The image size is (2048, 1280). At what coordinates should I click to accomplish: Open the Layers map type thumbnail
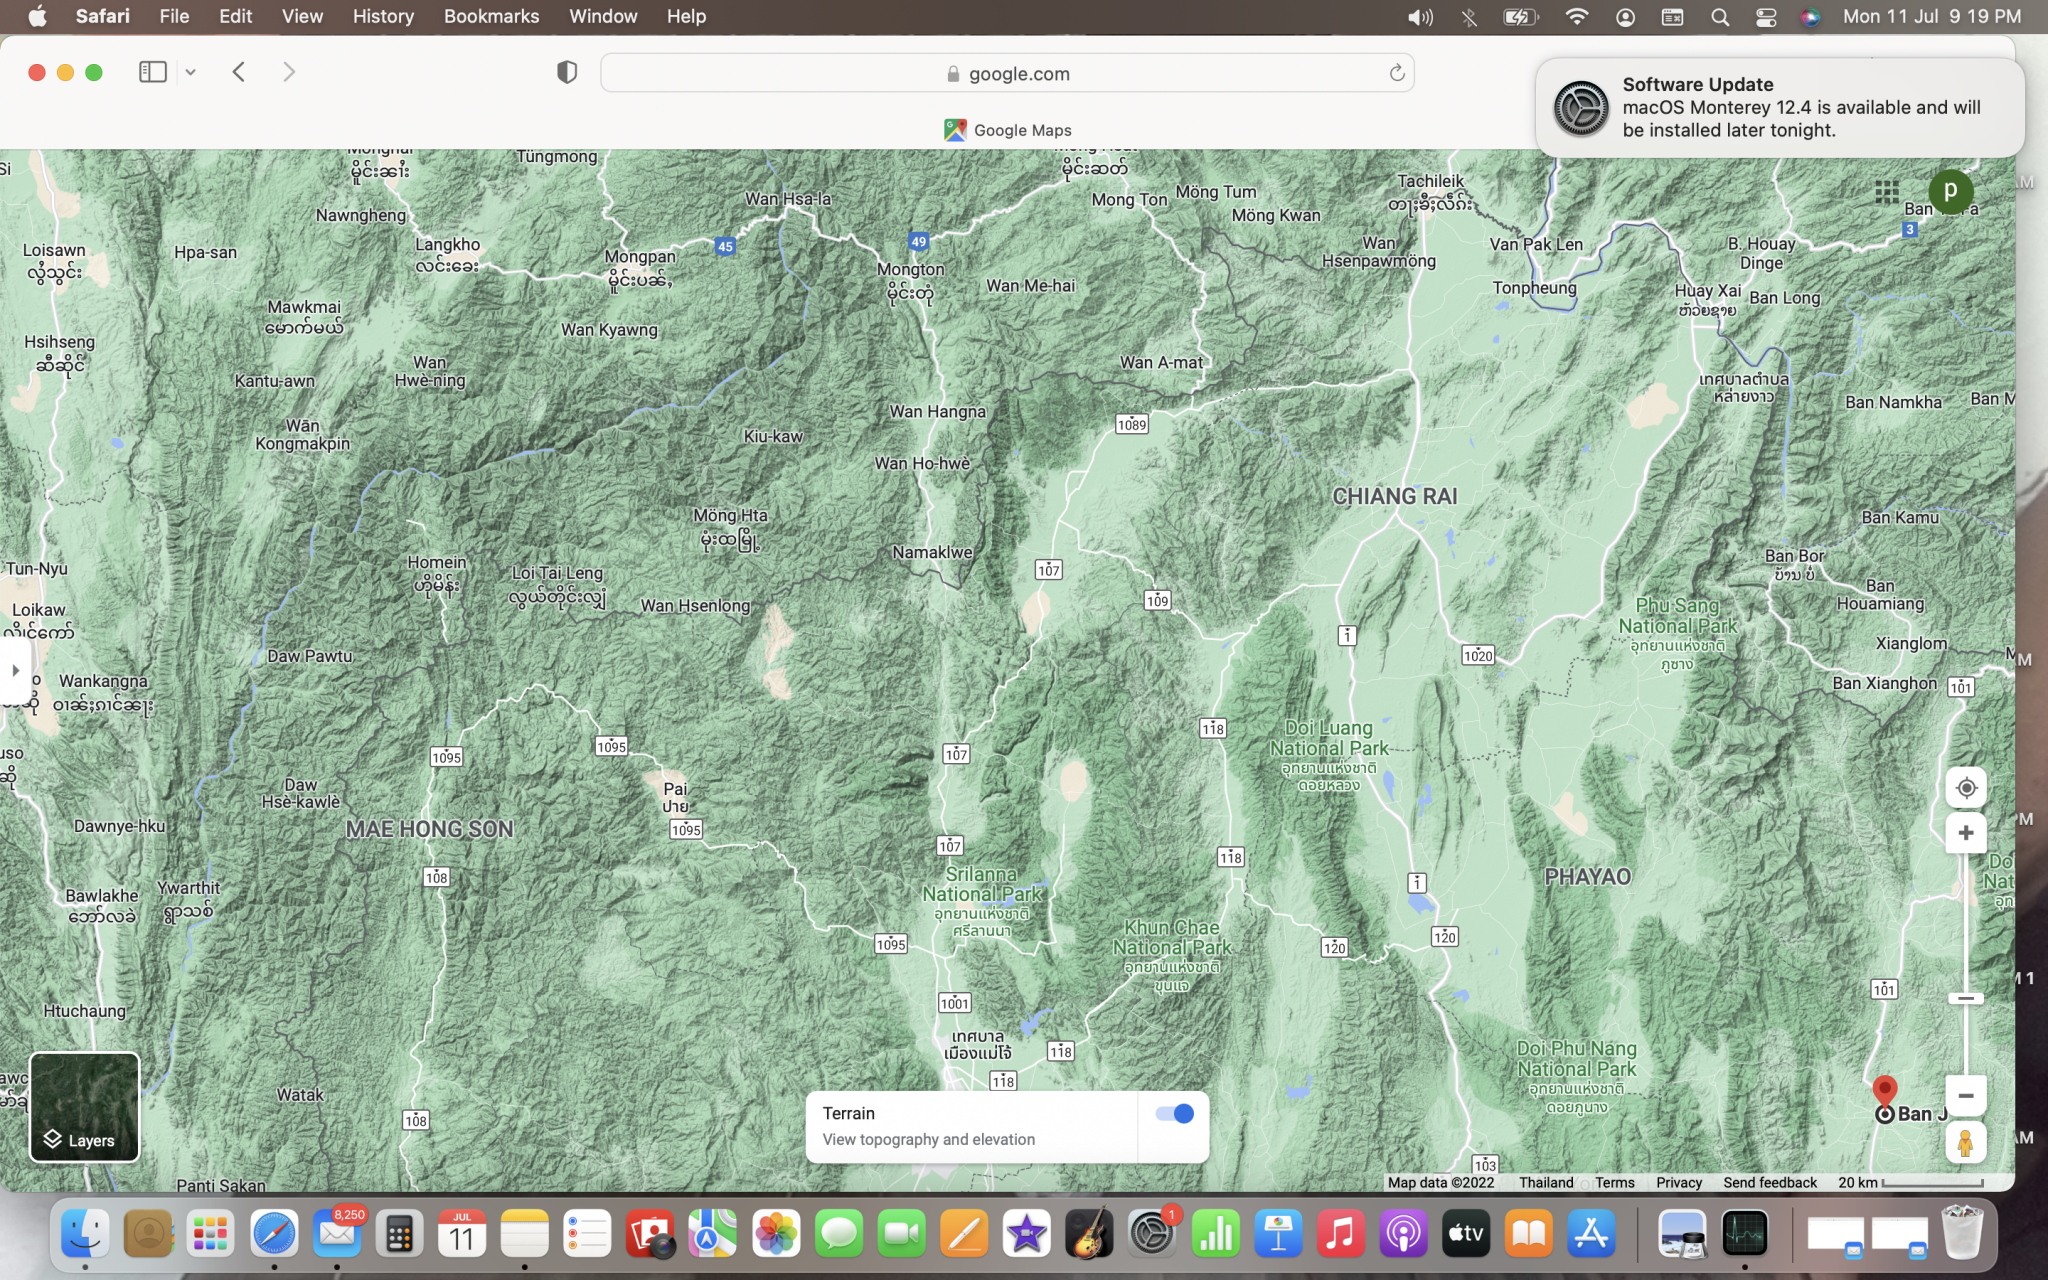pos(84,1107)
